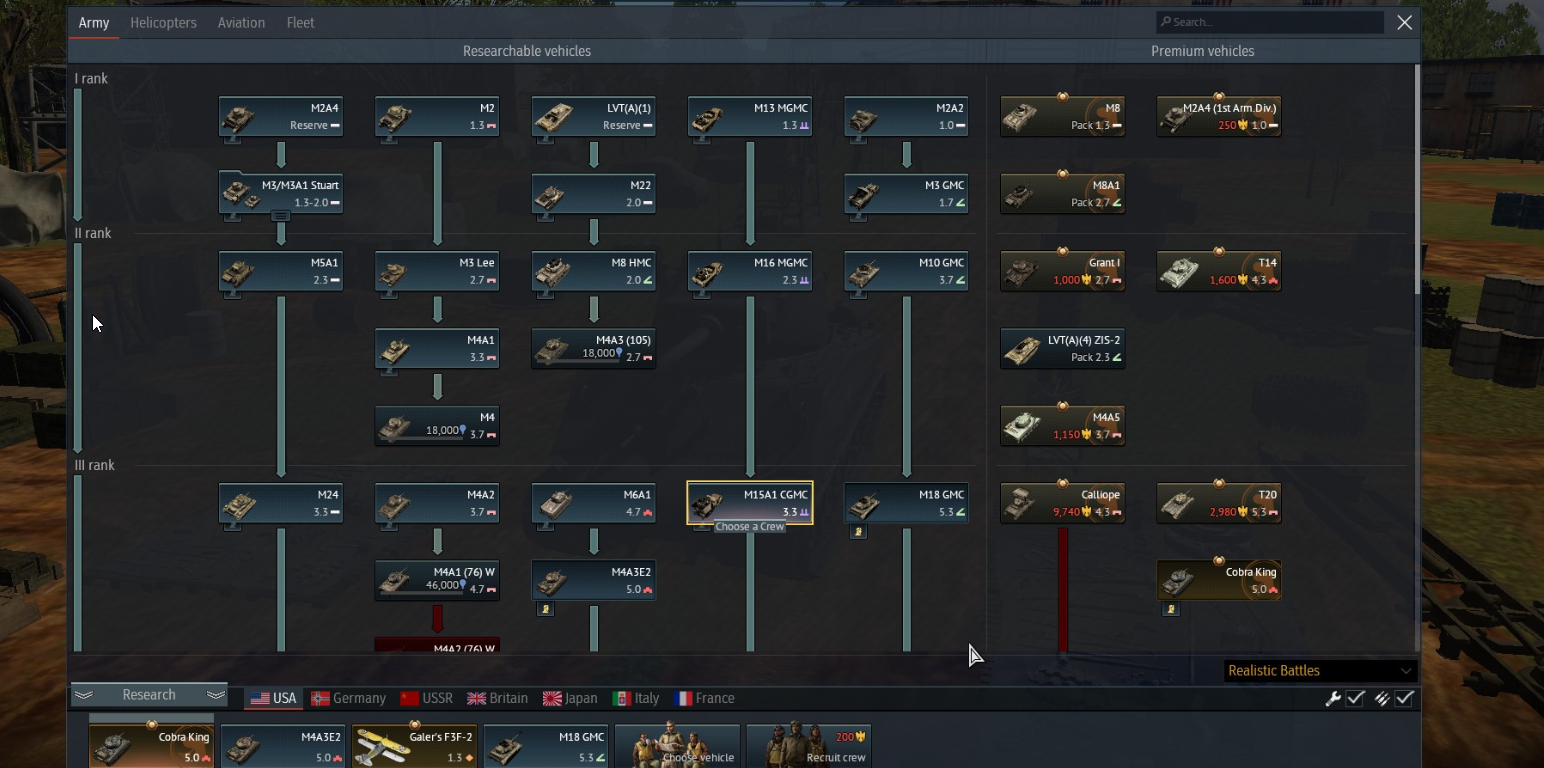The width and height of the screenshot is (1544, 768).
Task: Select the premium Calliope tank
Action: [x=1062, y=504]
